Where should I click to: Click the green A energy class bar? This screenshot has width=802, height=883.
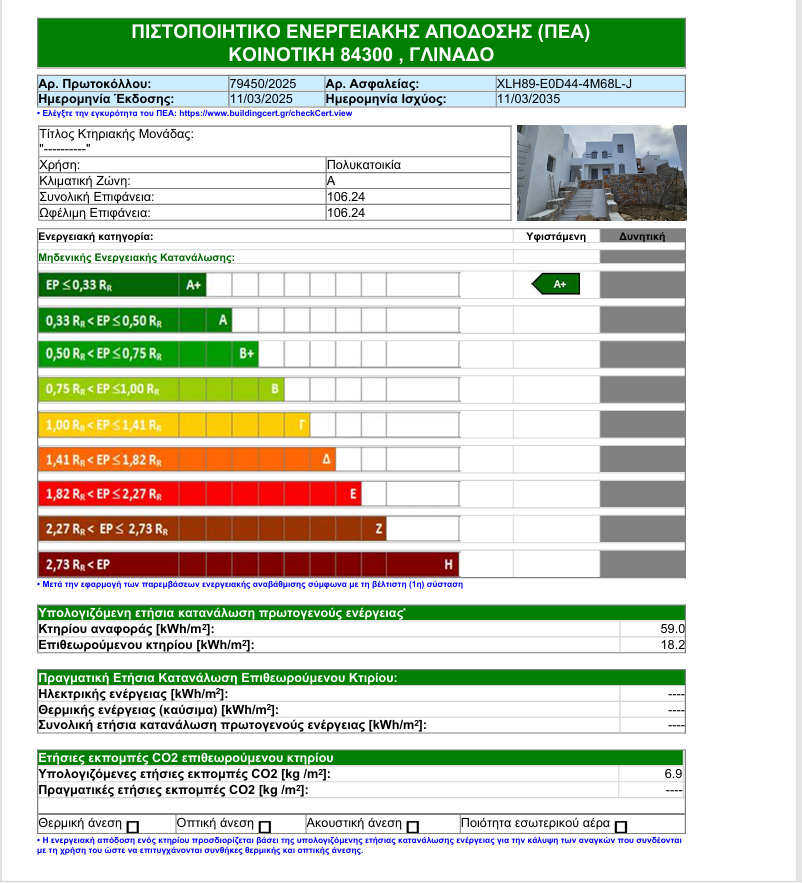[x=136, y=320]
